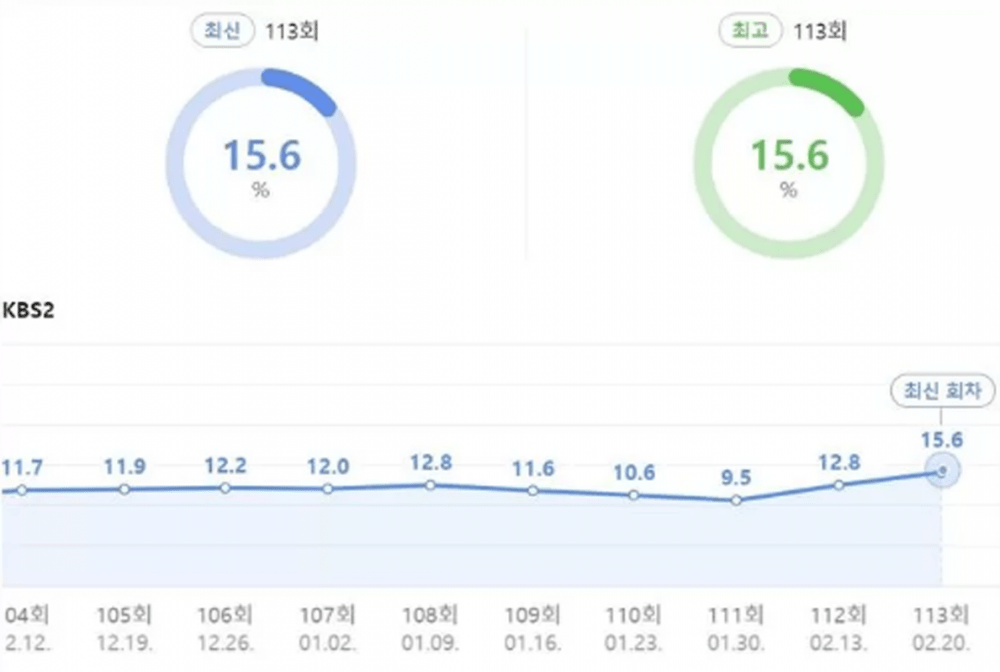Select the 11.6 data point on chart

click(532, 491)
